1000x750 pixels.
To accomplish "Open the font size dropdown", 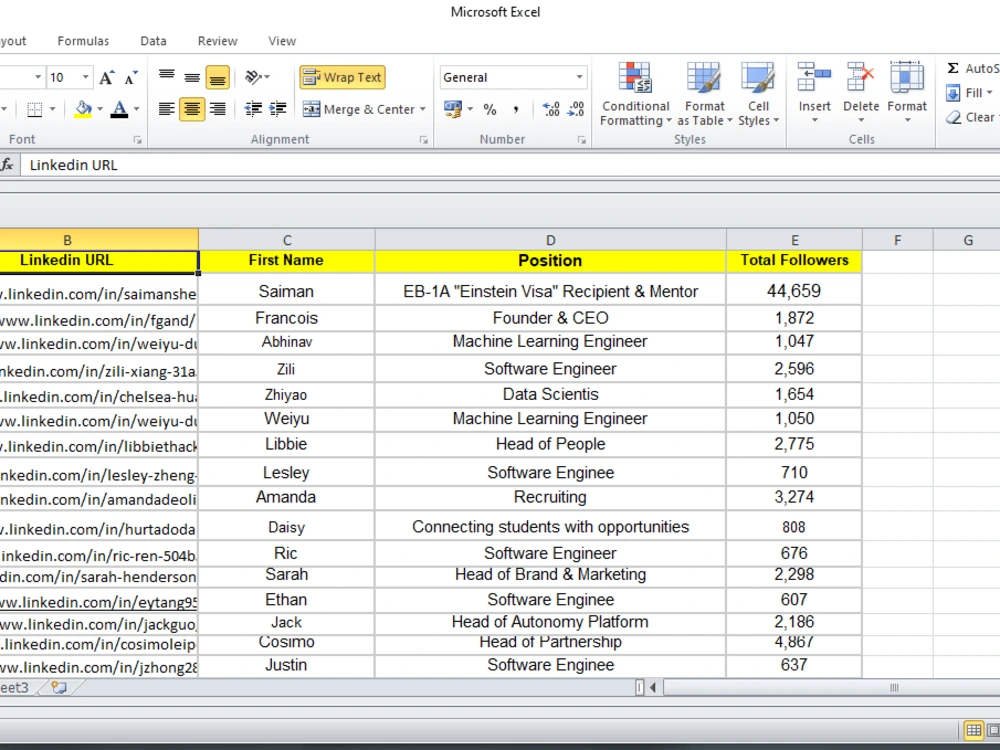I will click(x=85, y=77).
